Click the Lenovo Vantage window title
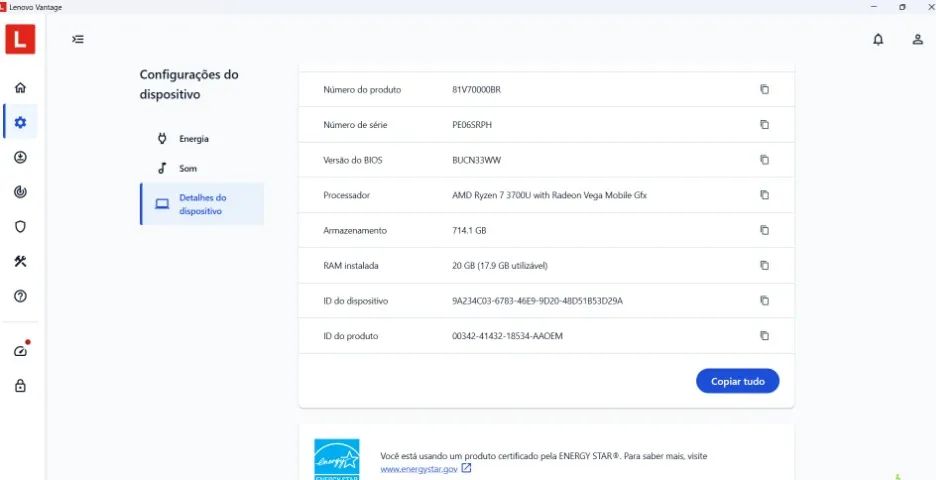Screen dimensions: 936x480 pyautogui.click(x=35, y=7)
